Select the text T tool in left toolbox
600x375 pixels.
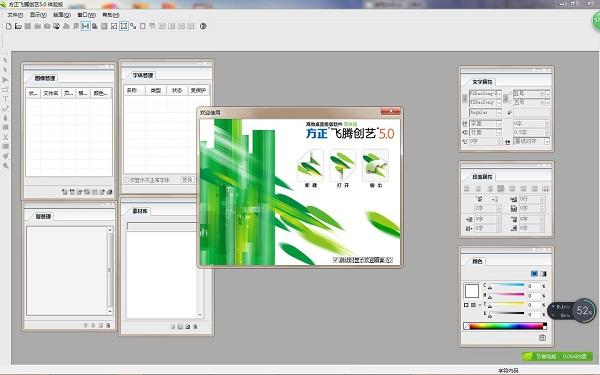coord(5,99)
